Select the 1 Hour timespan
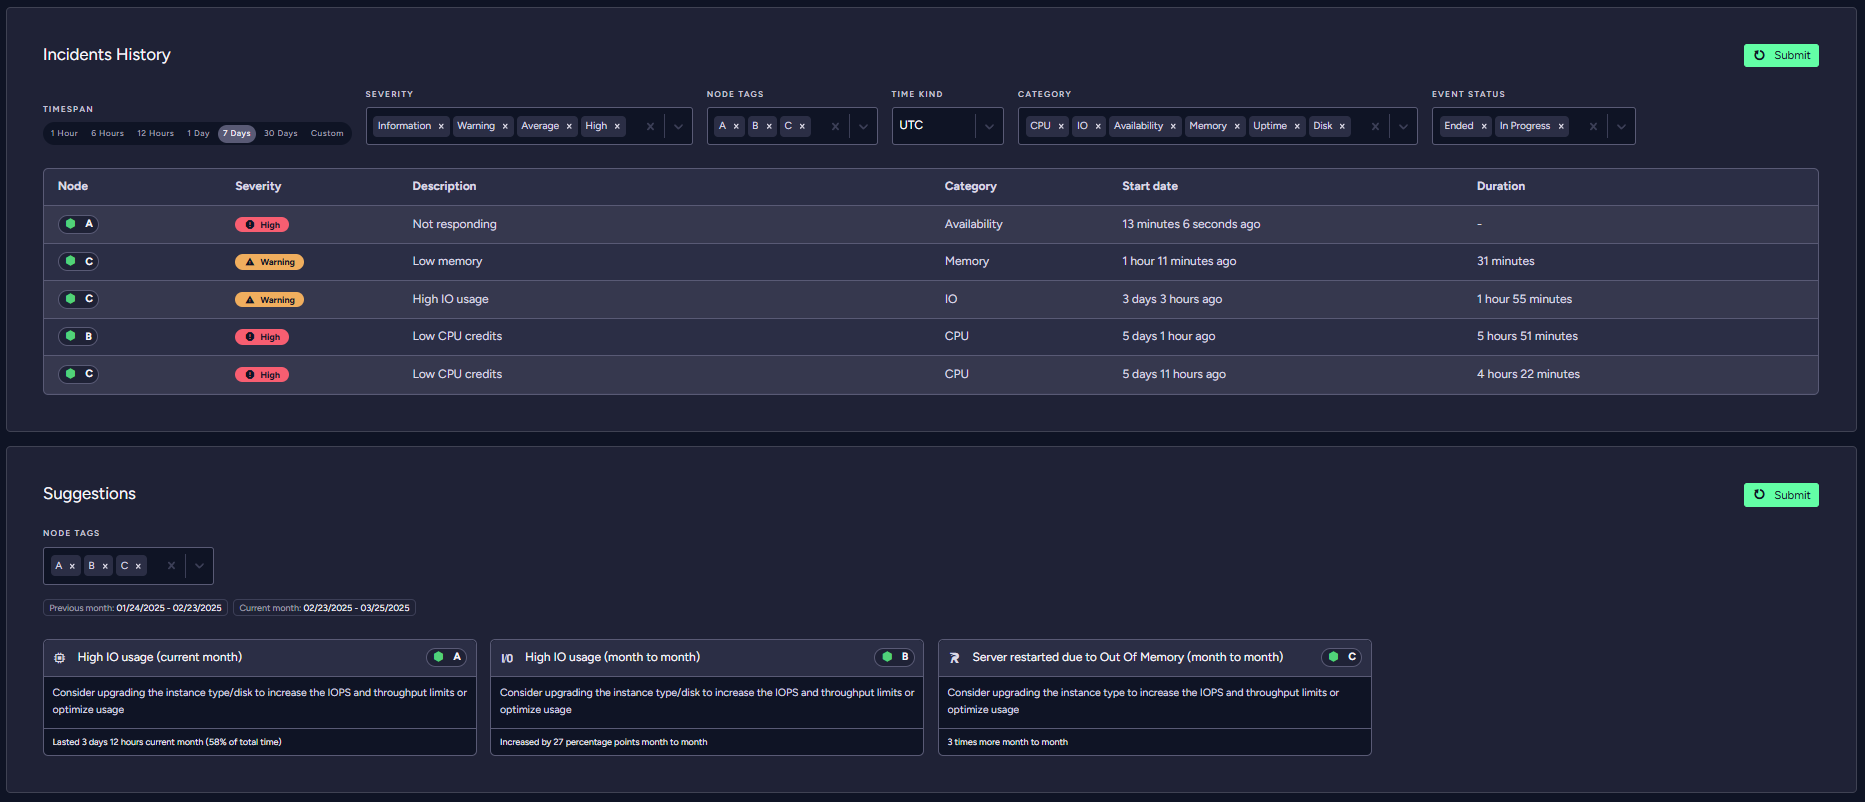Screen dimensions: 1865x802 coord(64,134)
